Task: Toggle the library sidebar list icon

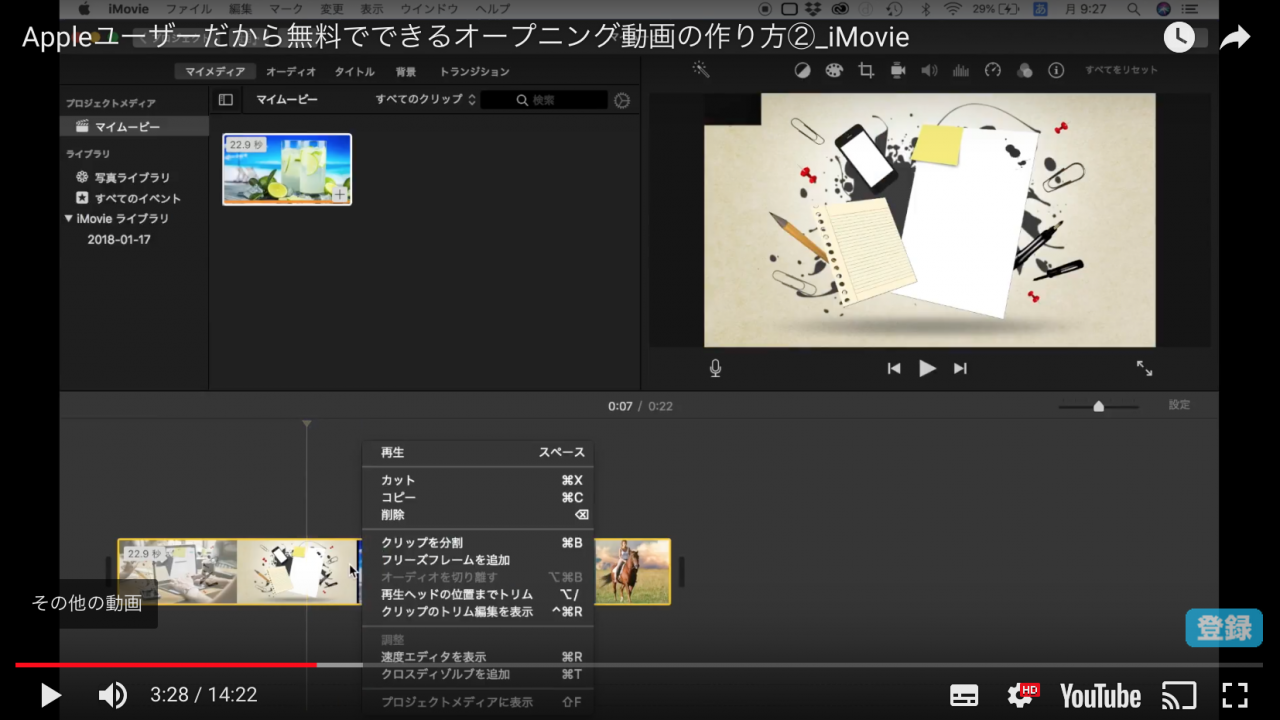Action: pyautogui.click(x=226, y=100)
